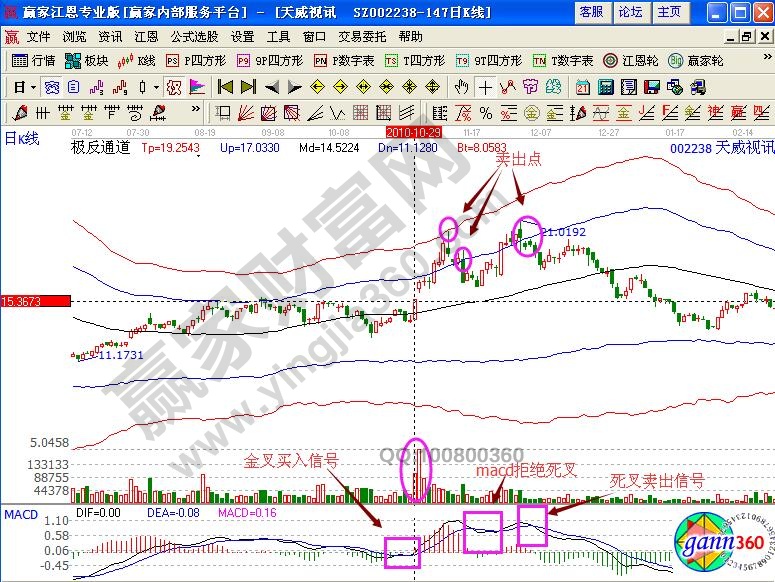Screen dimensions: 775x582
Task: Click the 论坛 forum button
Action: [630, 12]
